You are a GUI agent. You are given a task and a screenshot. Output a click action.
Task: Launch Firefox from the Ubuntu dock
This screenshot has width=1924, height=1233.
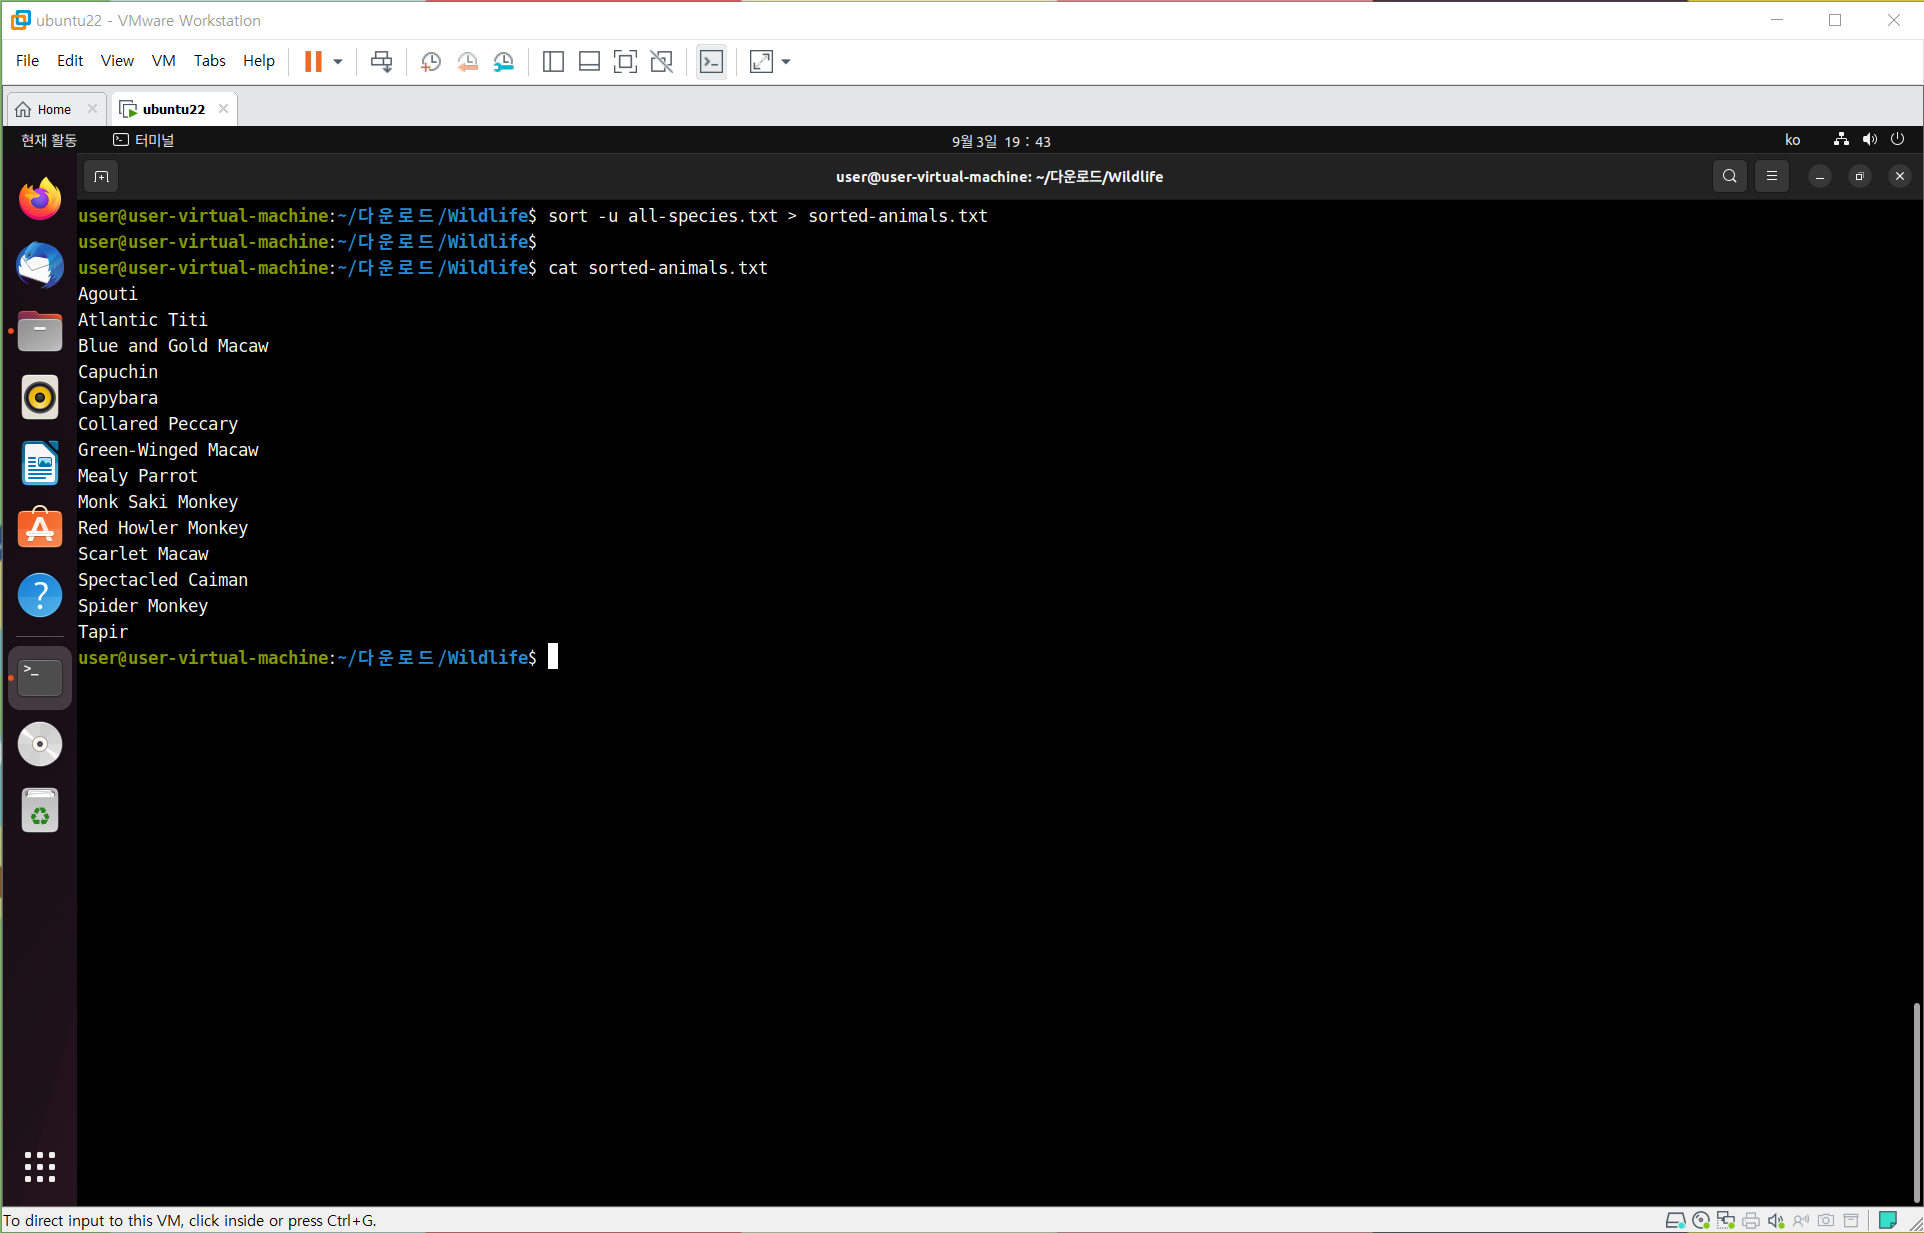pos(40,199)
